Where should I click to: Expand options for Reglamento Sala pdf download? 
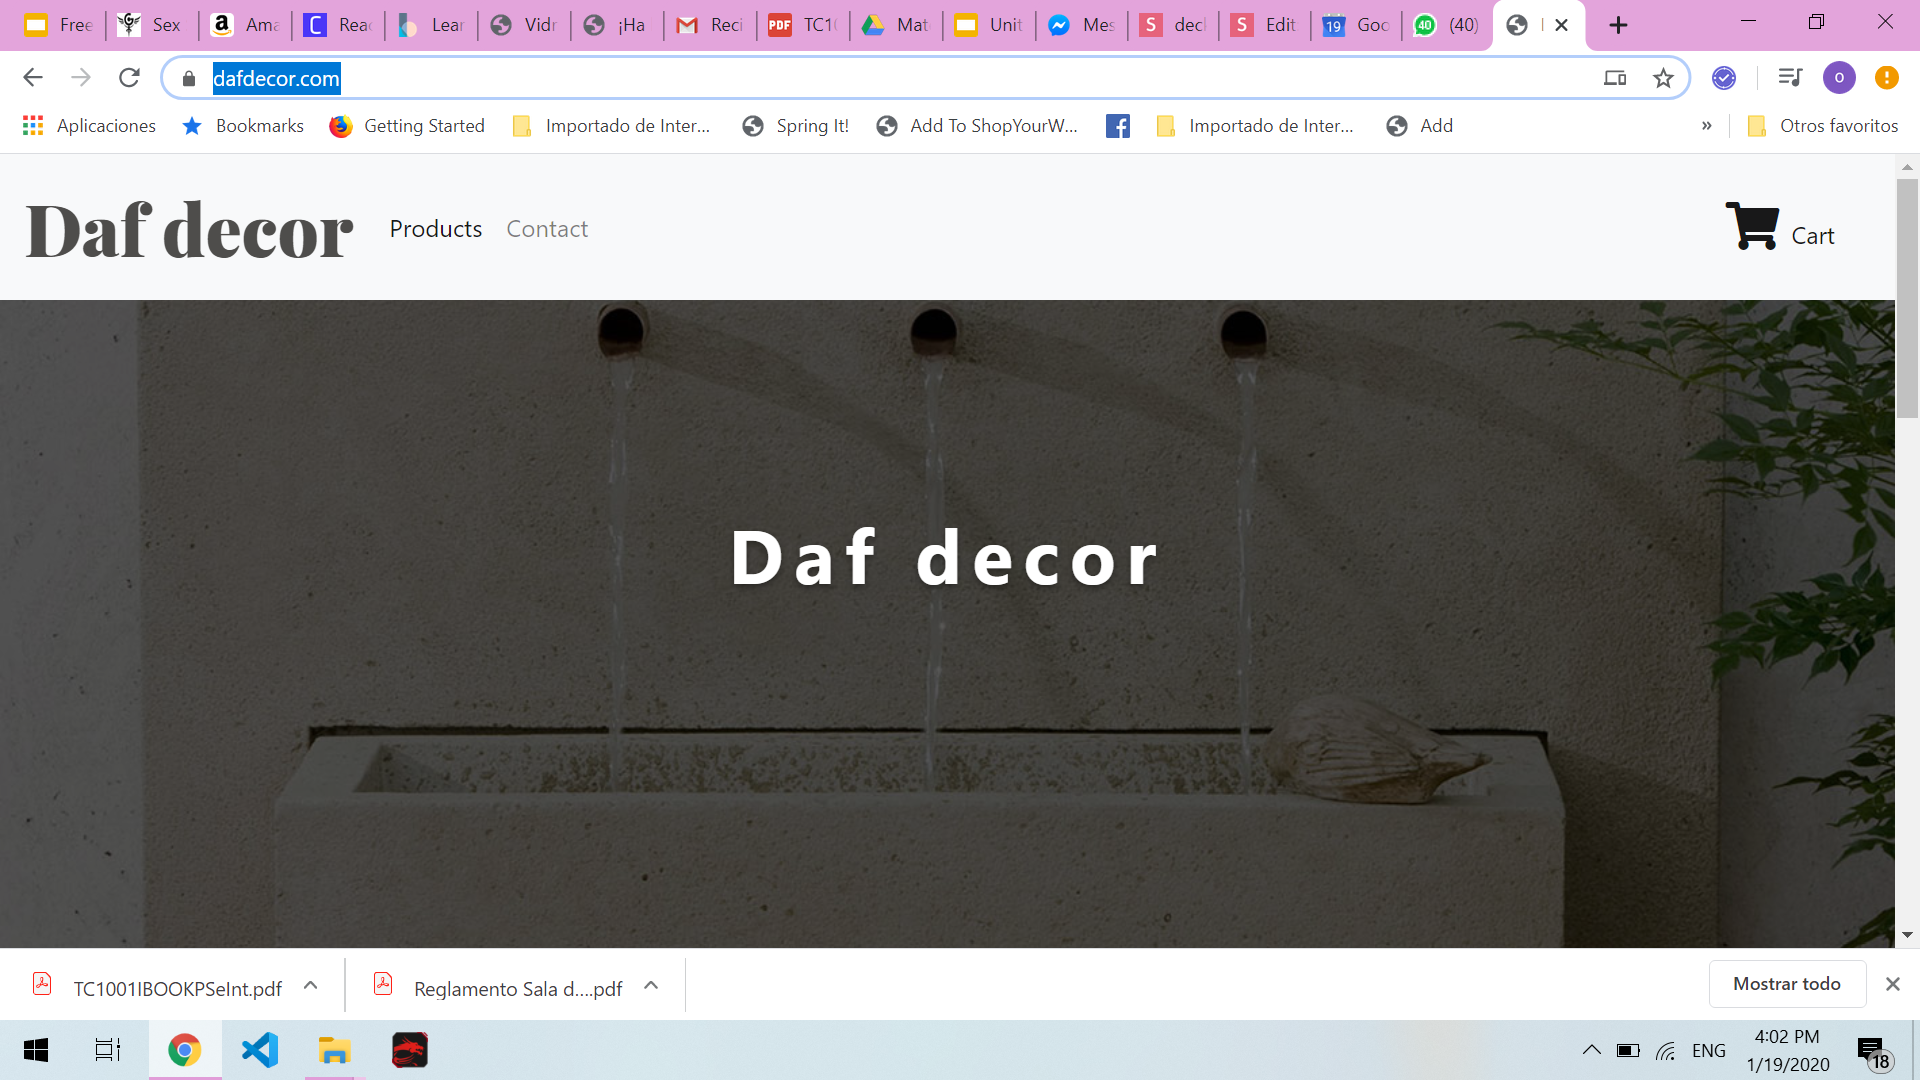[x=652, y=986]
